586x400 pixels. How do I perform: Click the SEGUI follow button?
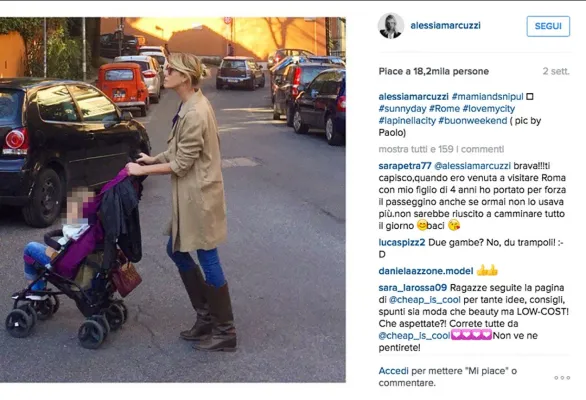click(x=548, y=26)
